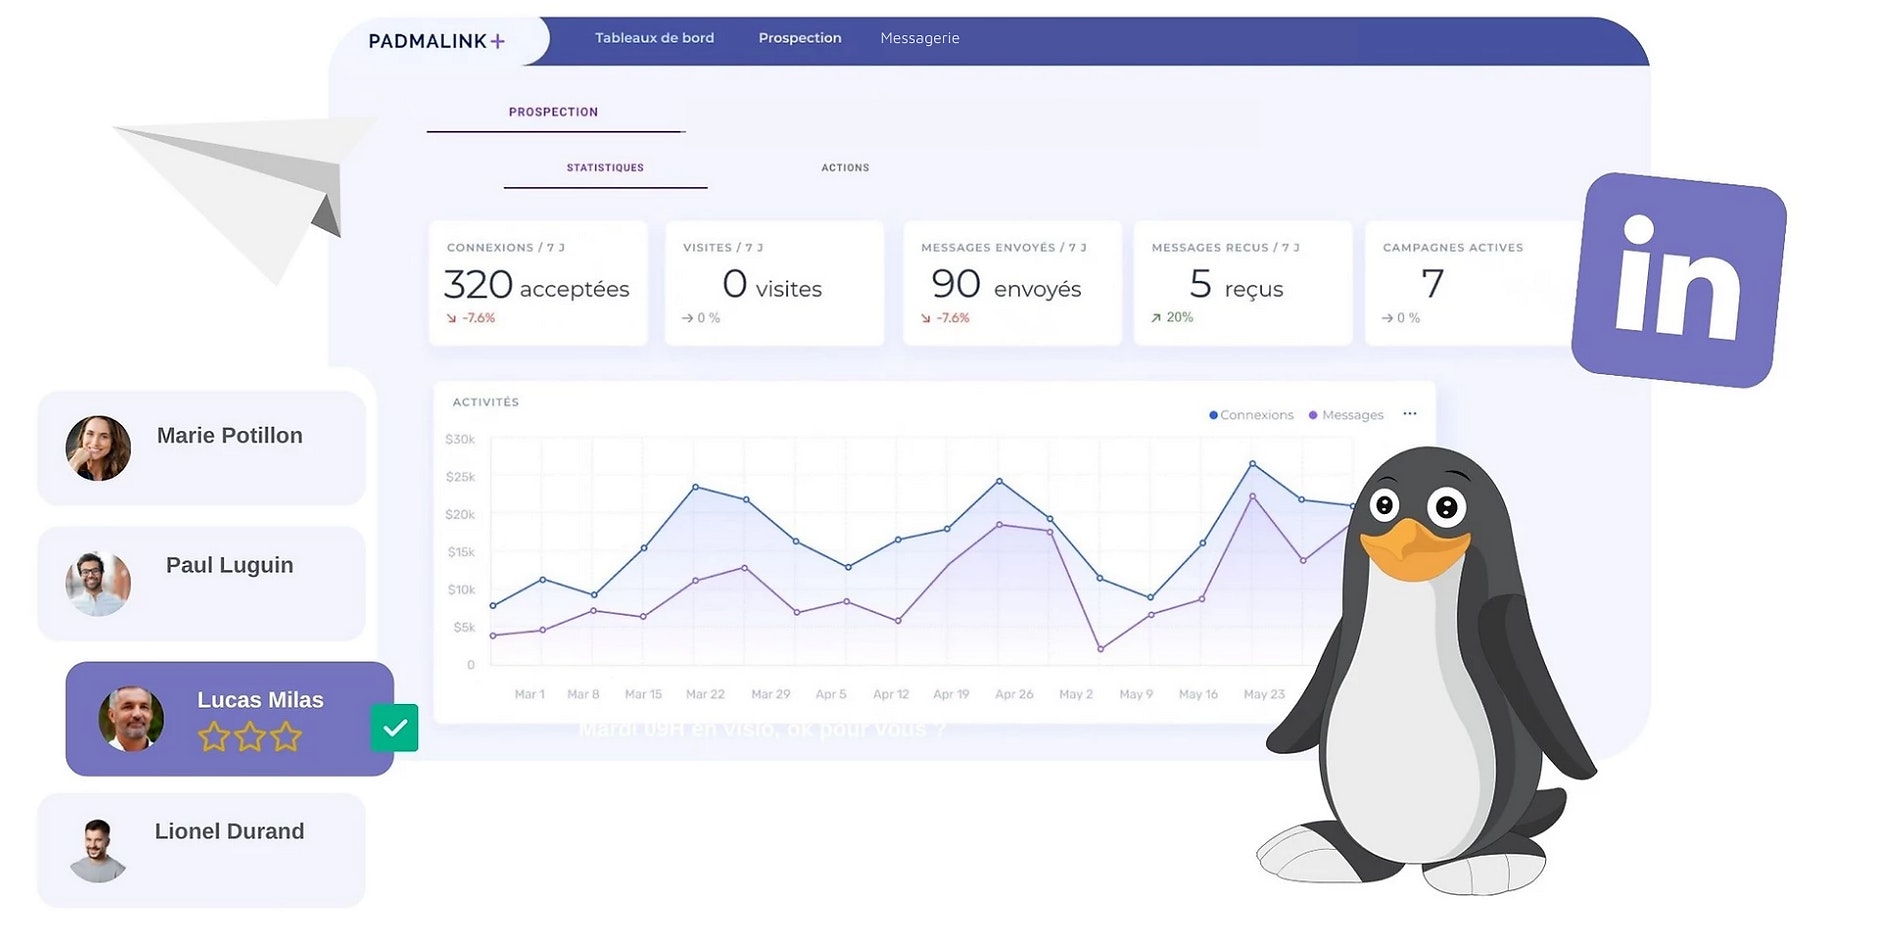The image size is (1880, 940).
Task: Switch to the ACTIONS tab
Action: [845, 168]
